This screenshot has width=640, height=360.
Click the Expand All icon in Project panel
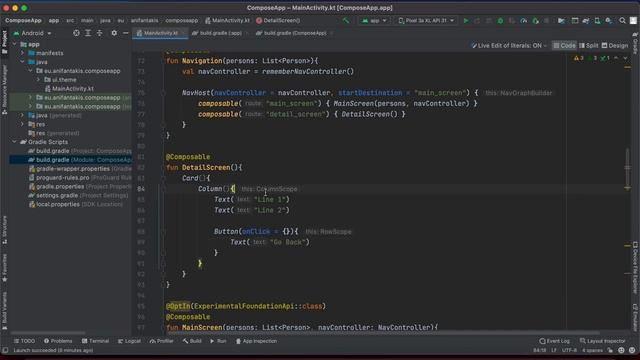(88, 33)
